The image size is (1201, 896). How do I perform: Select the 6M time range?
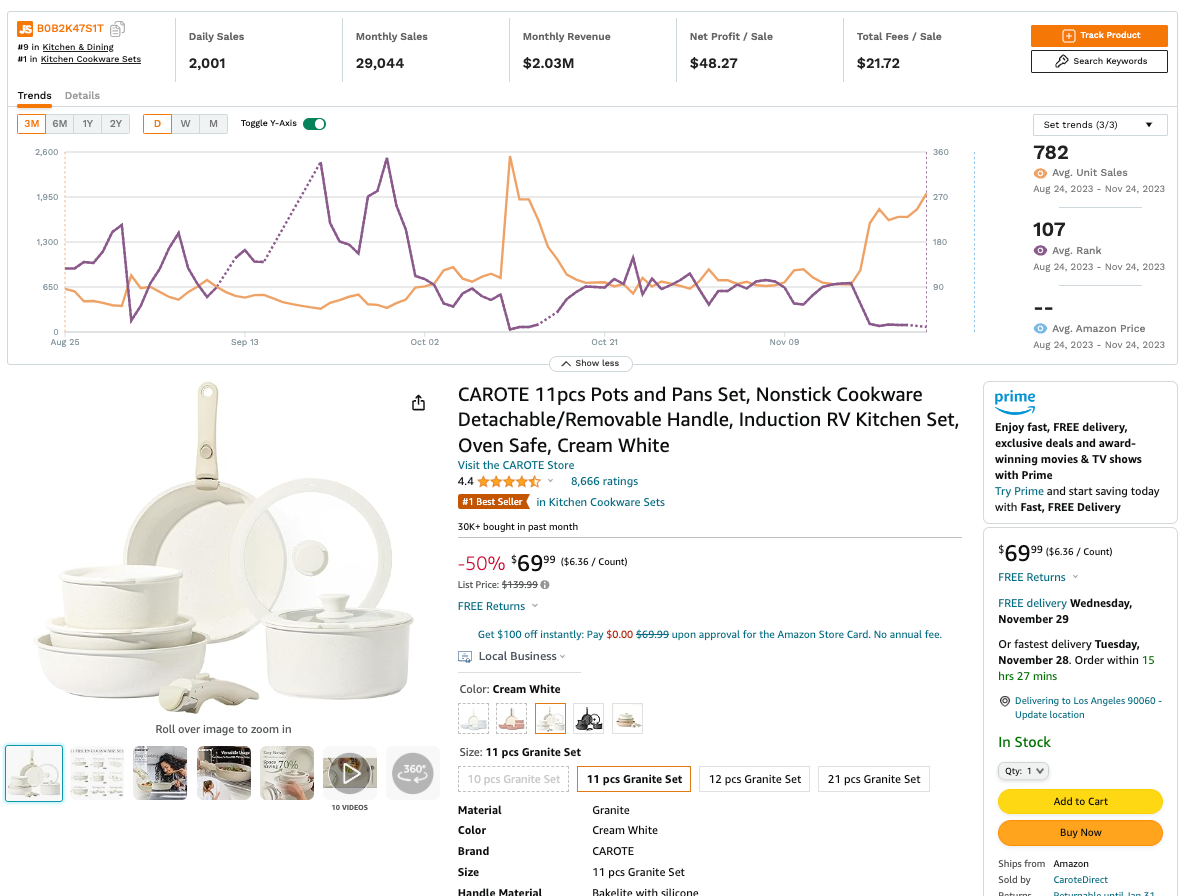click(60, 124)
